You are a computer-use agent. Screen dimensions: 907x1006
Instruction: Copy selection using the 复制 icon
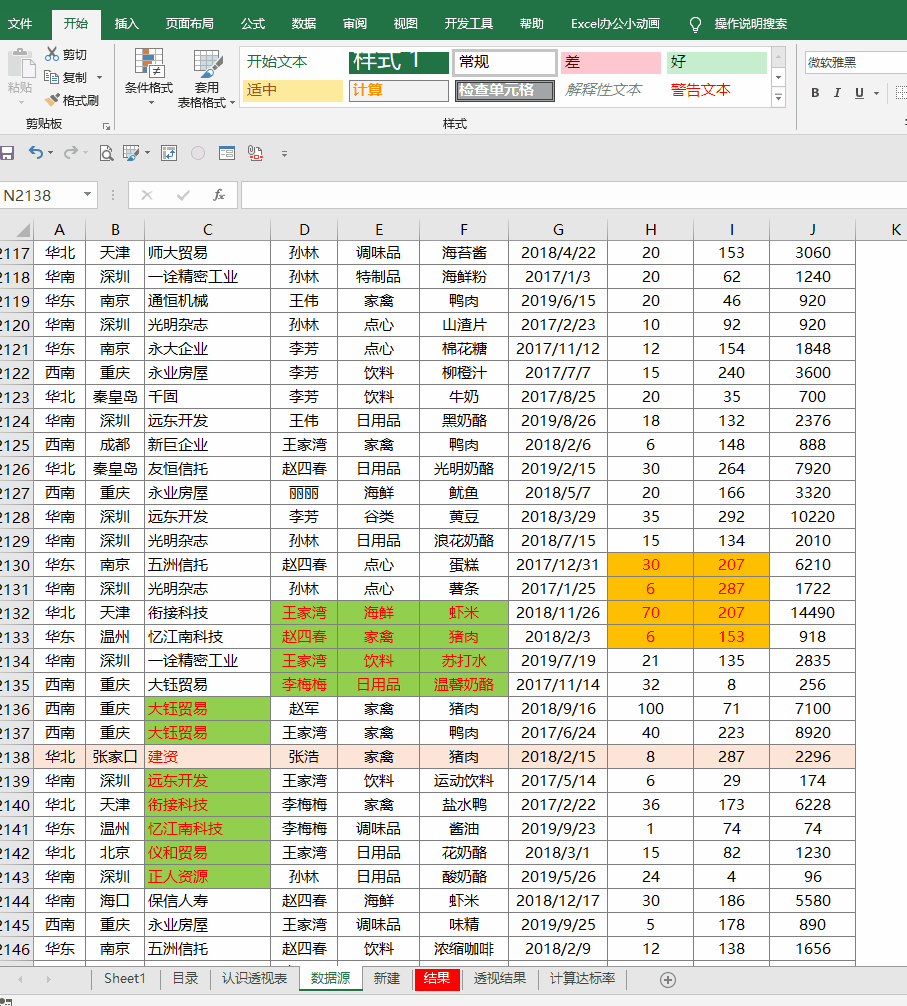click(x=52, y=77)
